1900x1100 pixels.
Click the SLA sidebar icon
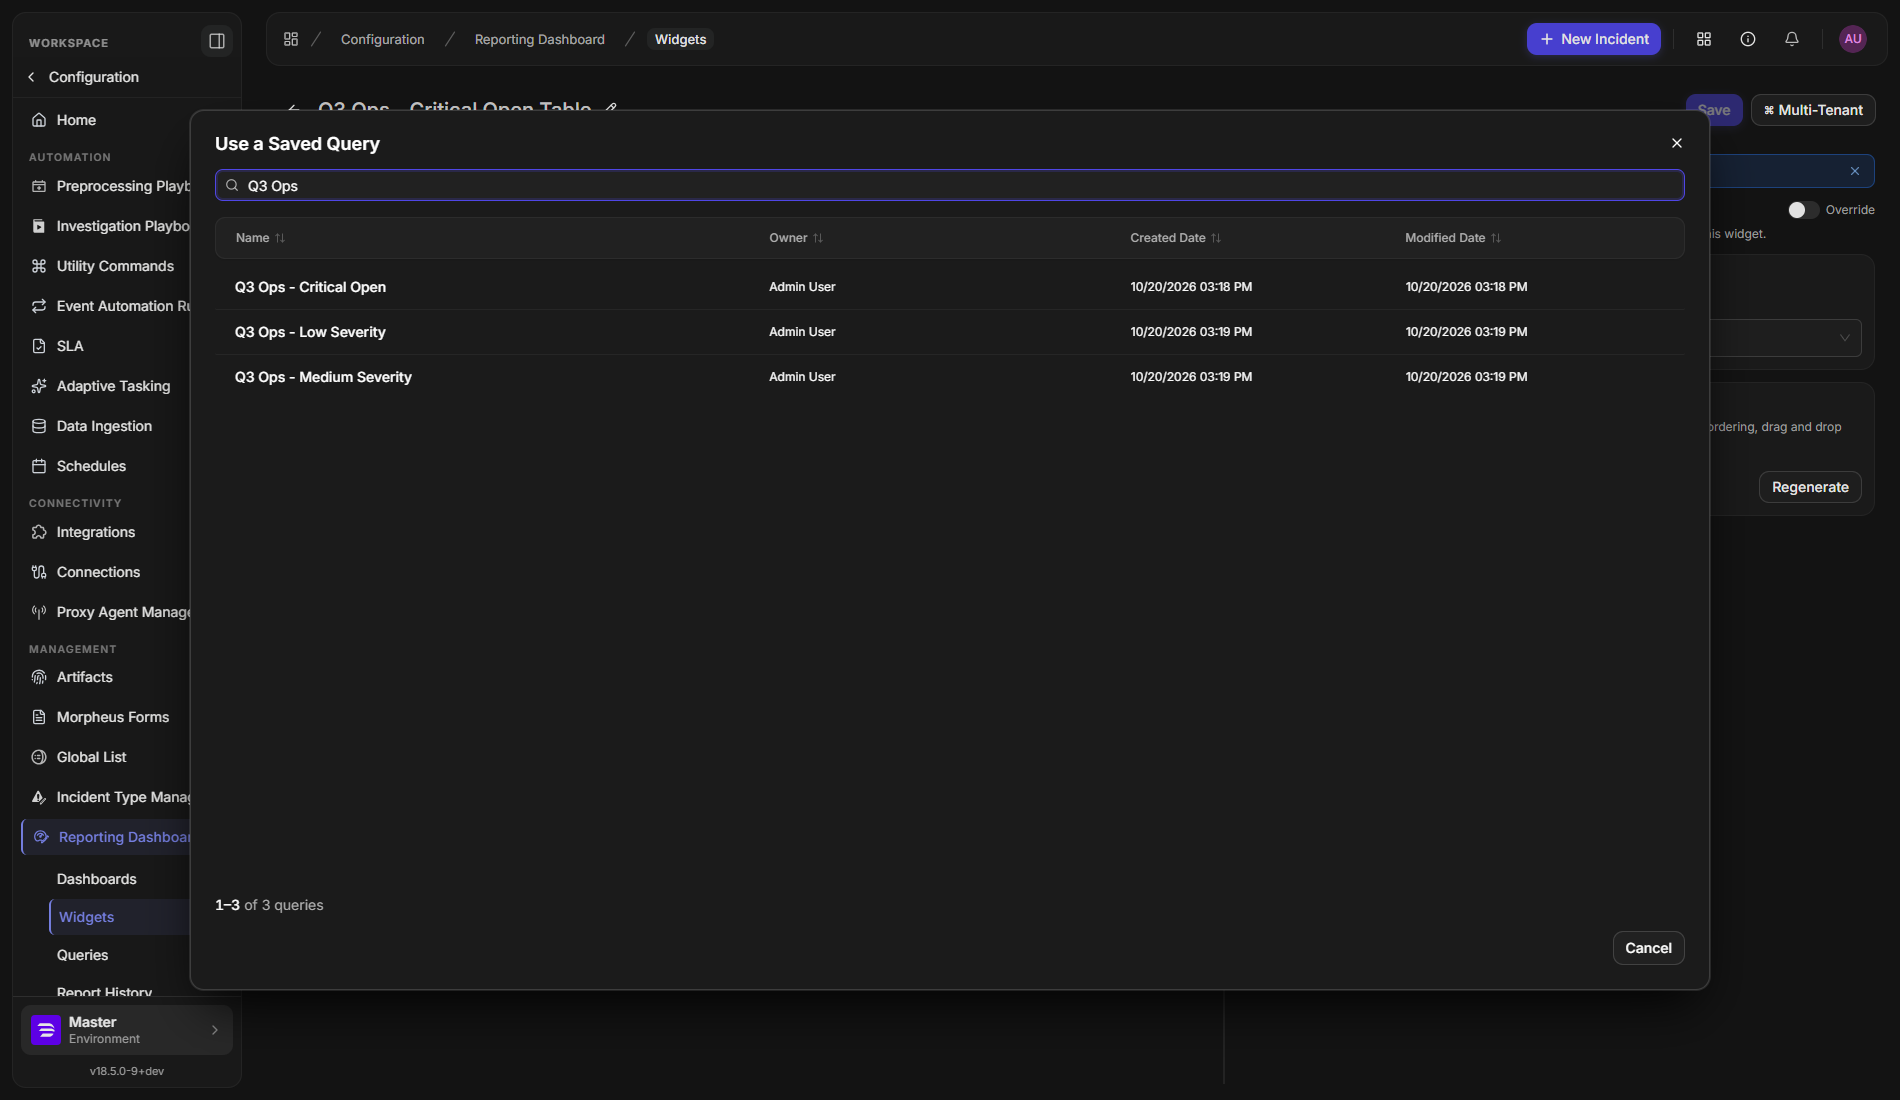click(x=39, y=346)
